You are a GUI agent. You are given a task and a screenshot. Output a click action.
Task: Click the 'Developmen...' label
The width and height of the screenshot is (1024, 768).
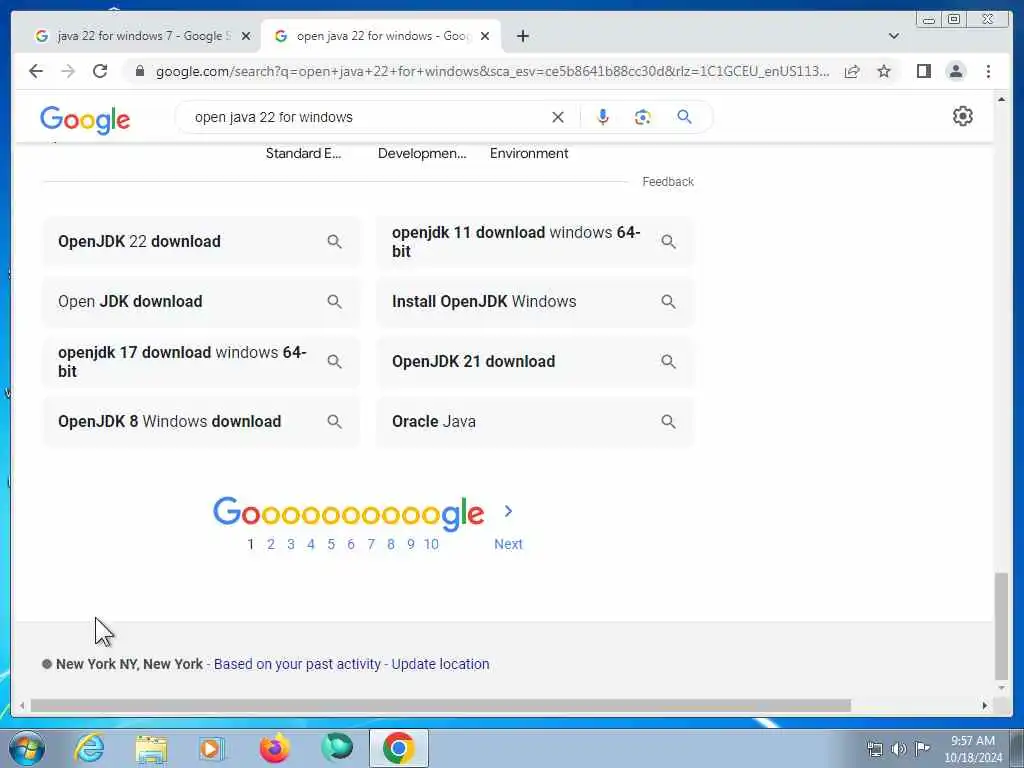coord(422,153)
